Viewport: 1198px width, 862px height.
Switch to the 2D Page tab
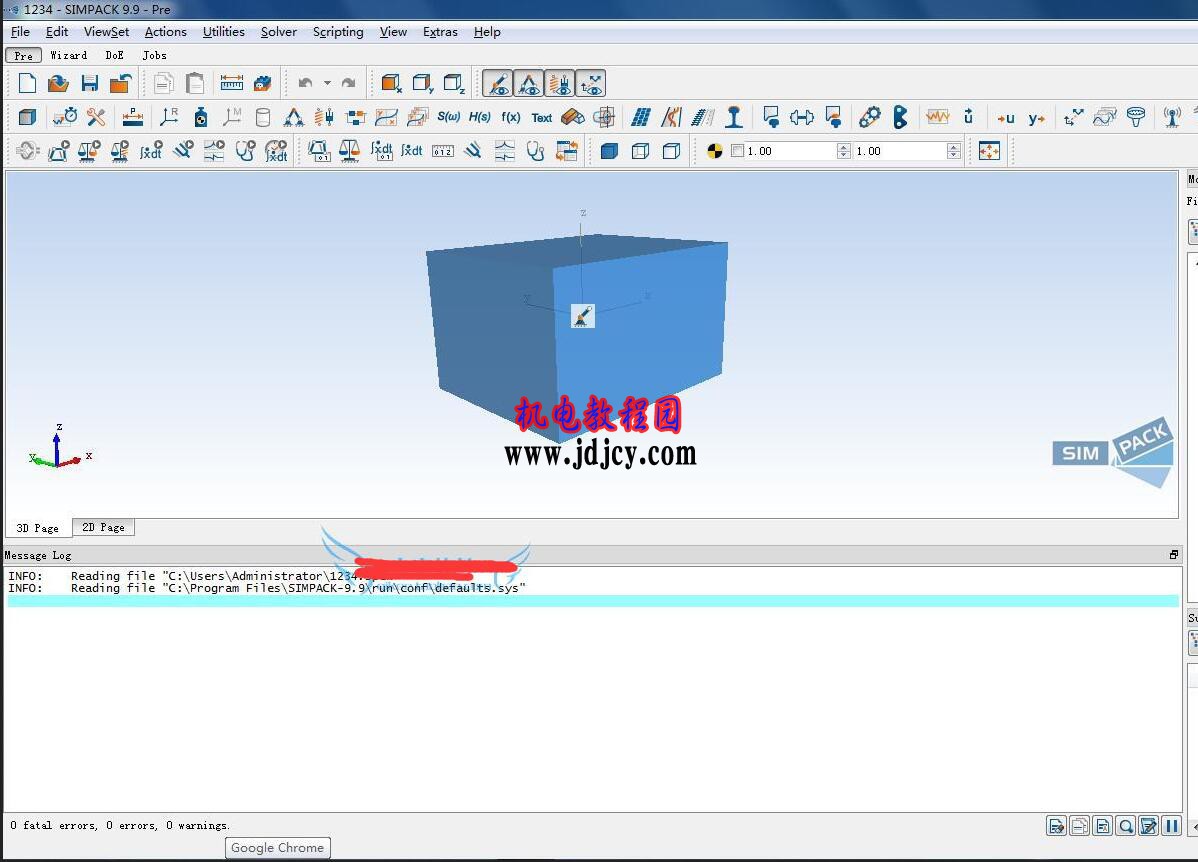point(103,527)
